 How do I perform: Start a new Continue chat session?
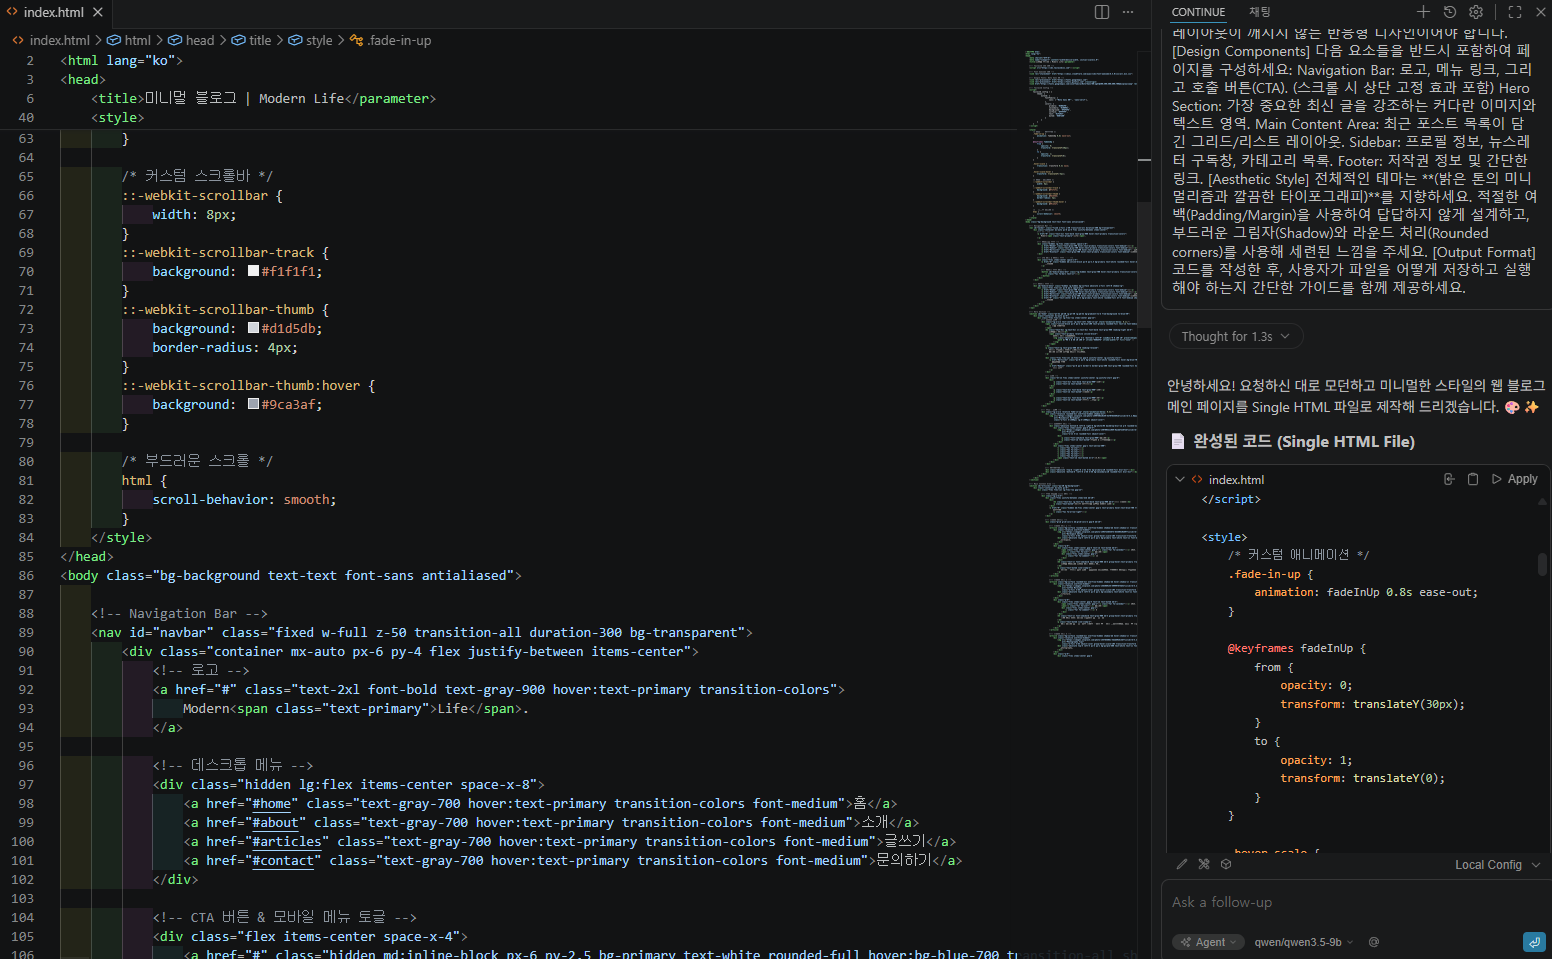pyautogui.click(x=1423, y=12)
